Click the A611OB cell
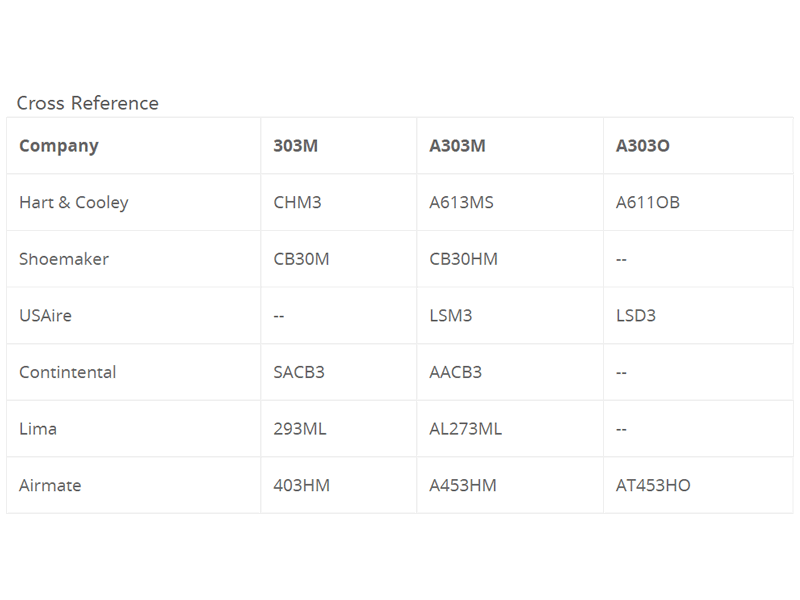Viewport: 800px width, 600px height. (x=647, y=202)
